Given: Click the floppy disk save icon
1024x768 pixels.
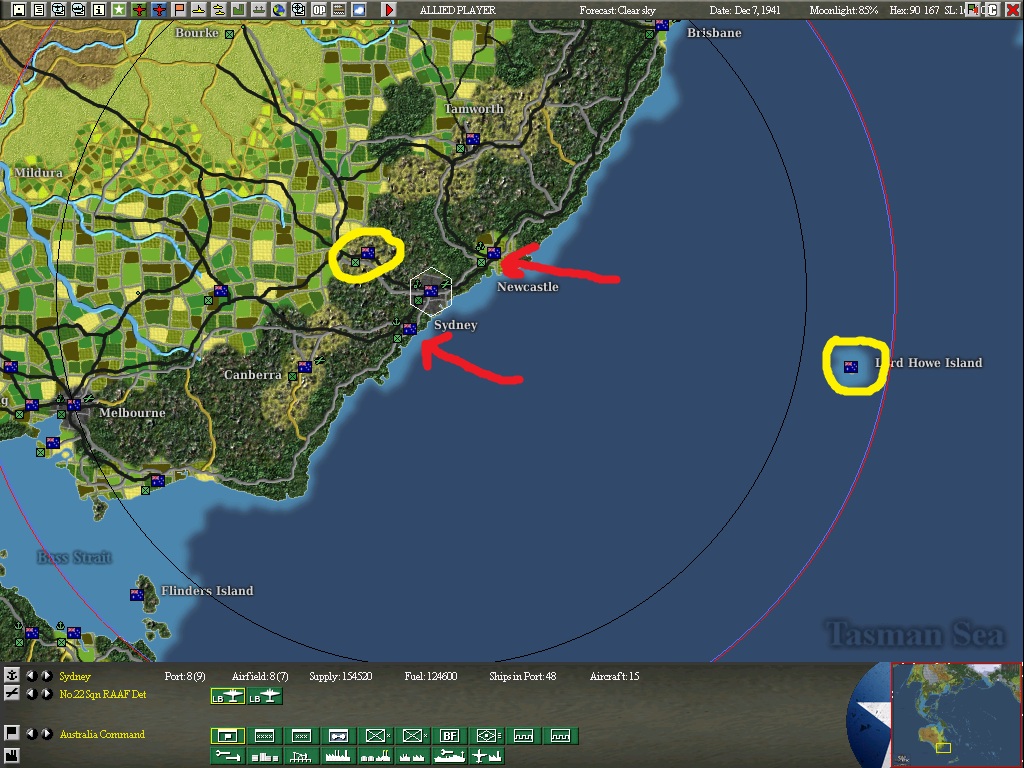Looking at the screenshot, I should coord(19,10).
